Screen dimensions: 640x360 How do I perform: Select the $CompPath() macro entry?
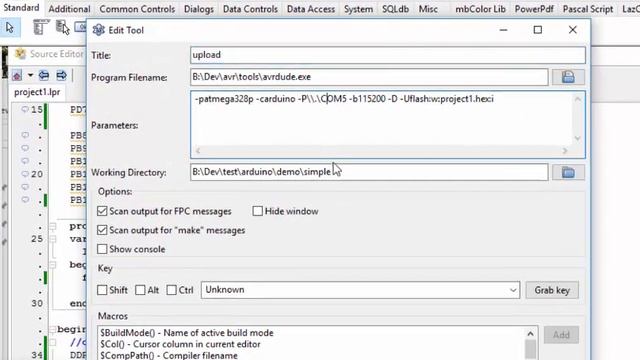(x=169, y=356)
